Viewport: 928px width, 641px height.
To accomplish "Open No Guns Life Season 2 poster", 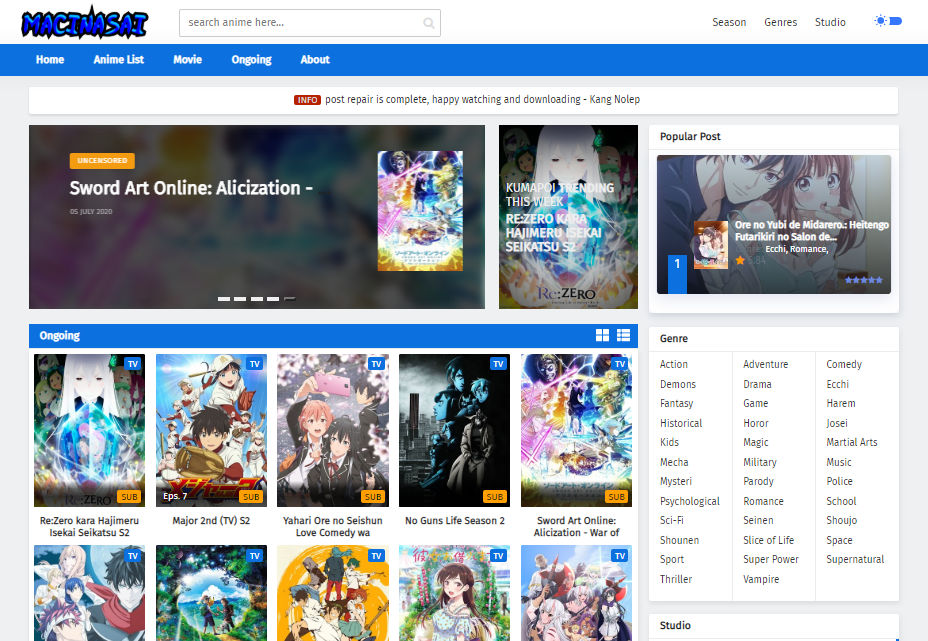I will (x=455, y=430).
